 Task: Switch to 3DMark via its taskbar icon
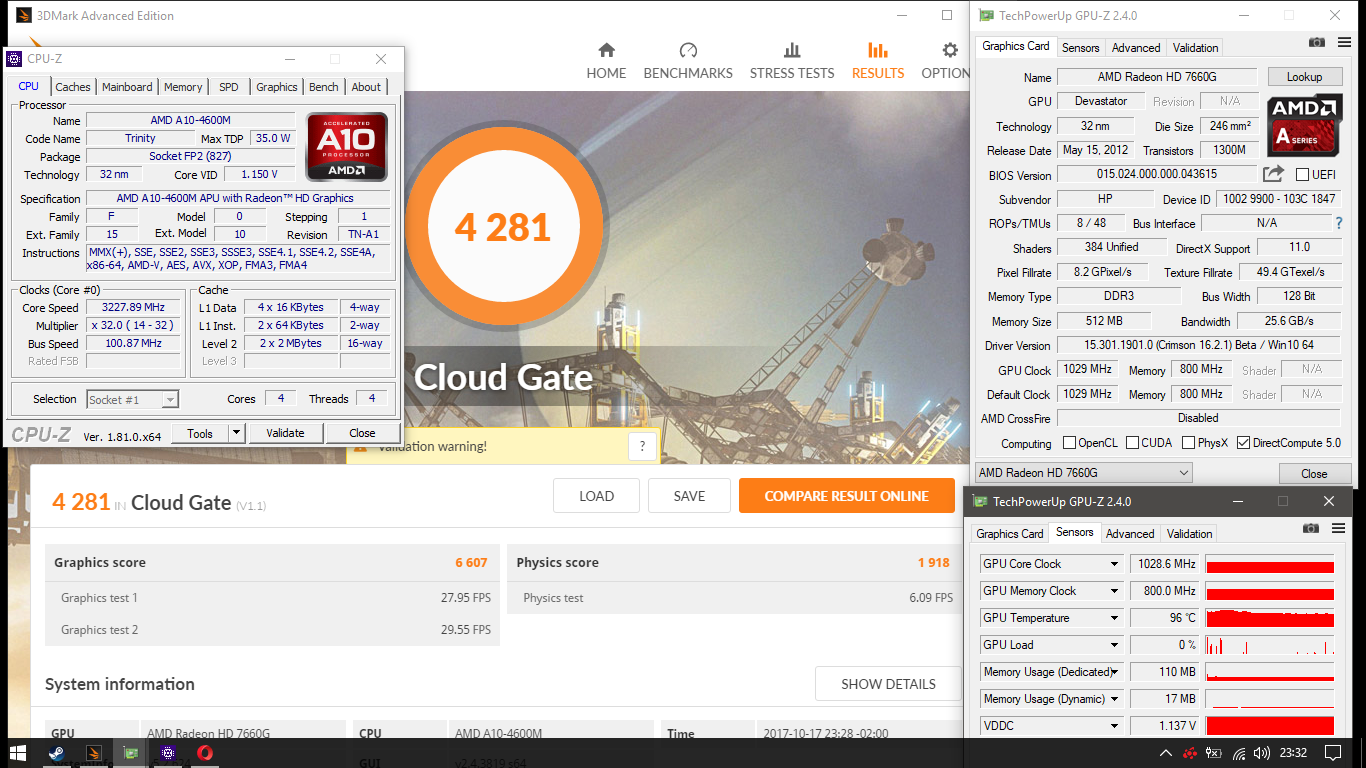click(94, 753)
